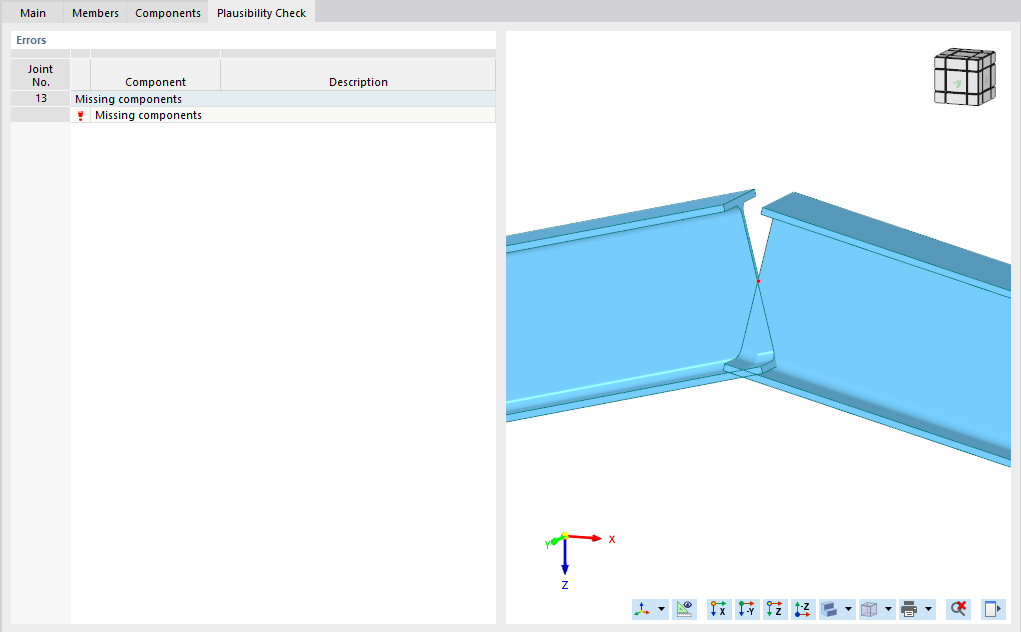
Task: Toggle dimension display with ruler icon
Action: pos(684,608)
